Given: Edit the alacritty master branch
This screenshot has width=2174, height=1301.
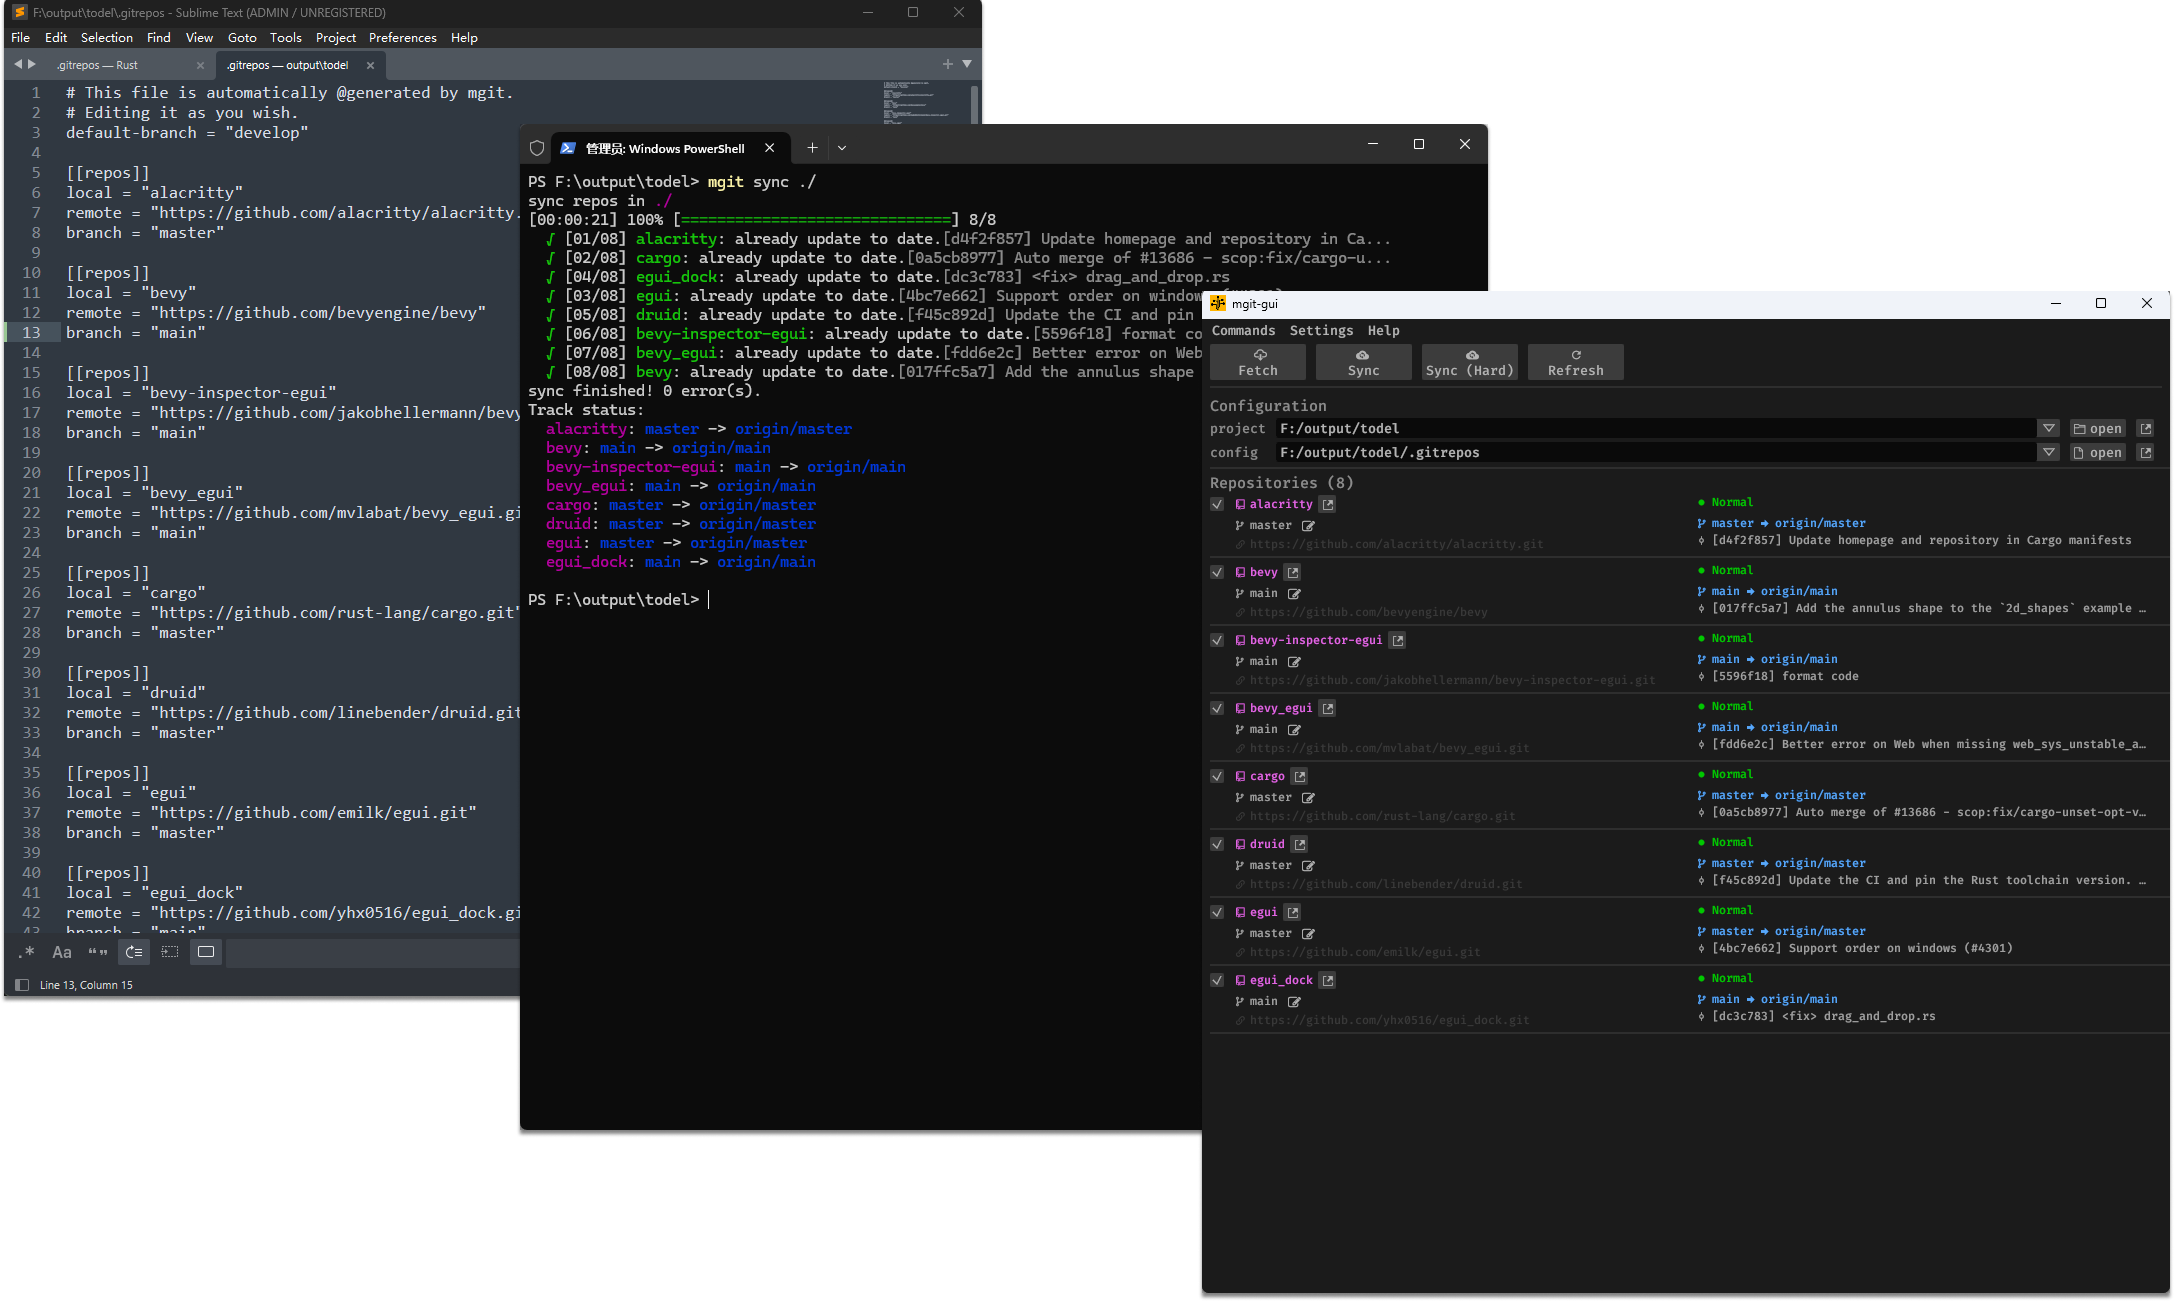Looking at the screenshot, I should 1308,526.
